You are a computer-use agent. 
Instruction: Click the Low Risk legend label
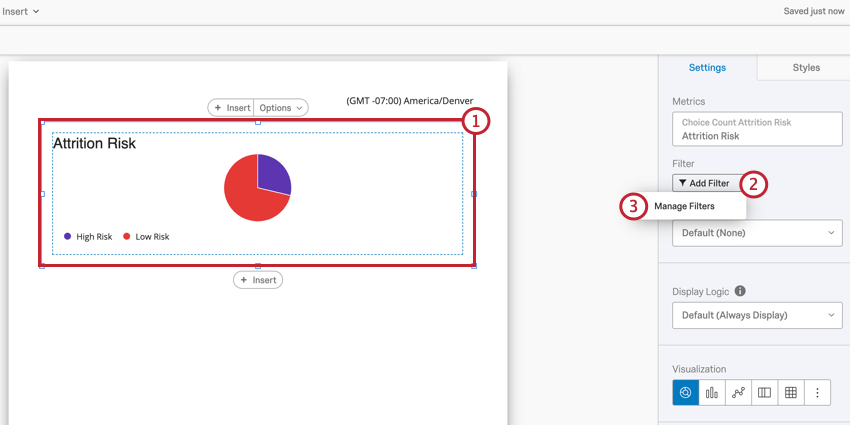[152, 236]
